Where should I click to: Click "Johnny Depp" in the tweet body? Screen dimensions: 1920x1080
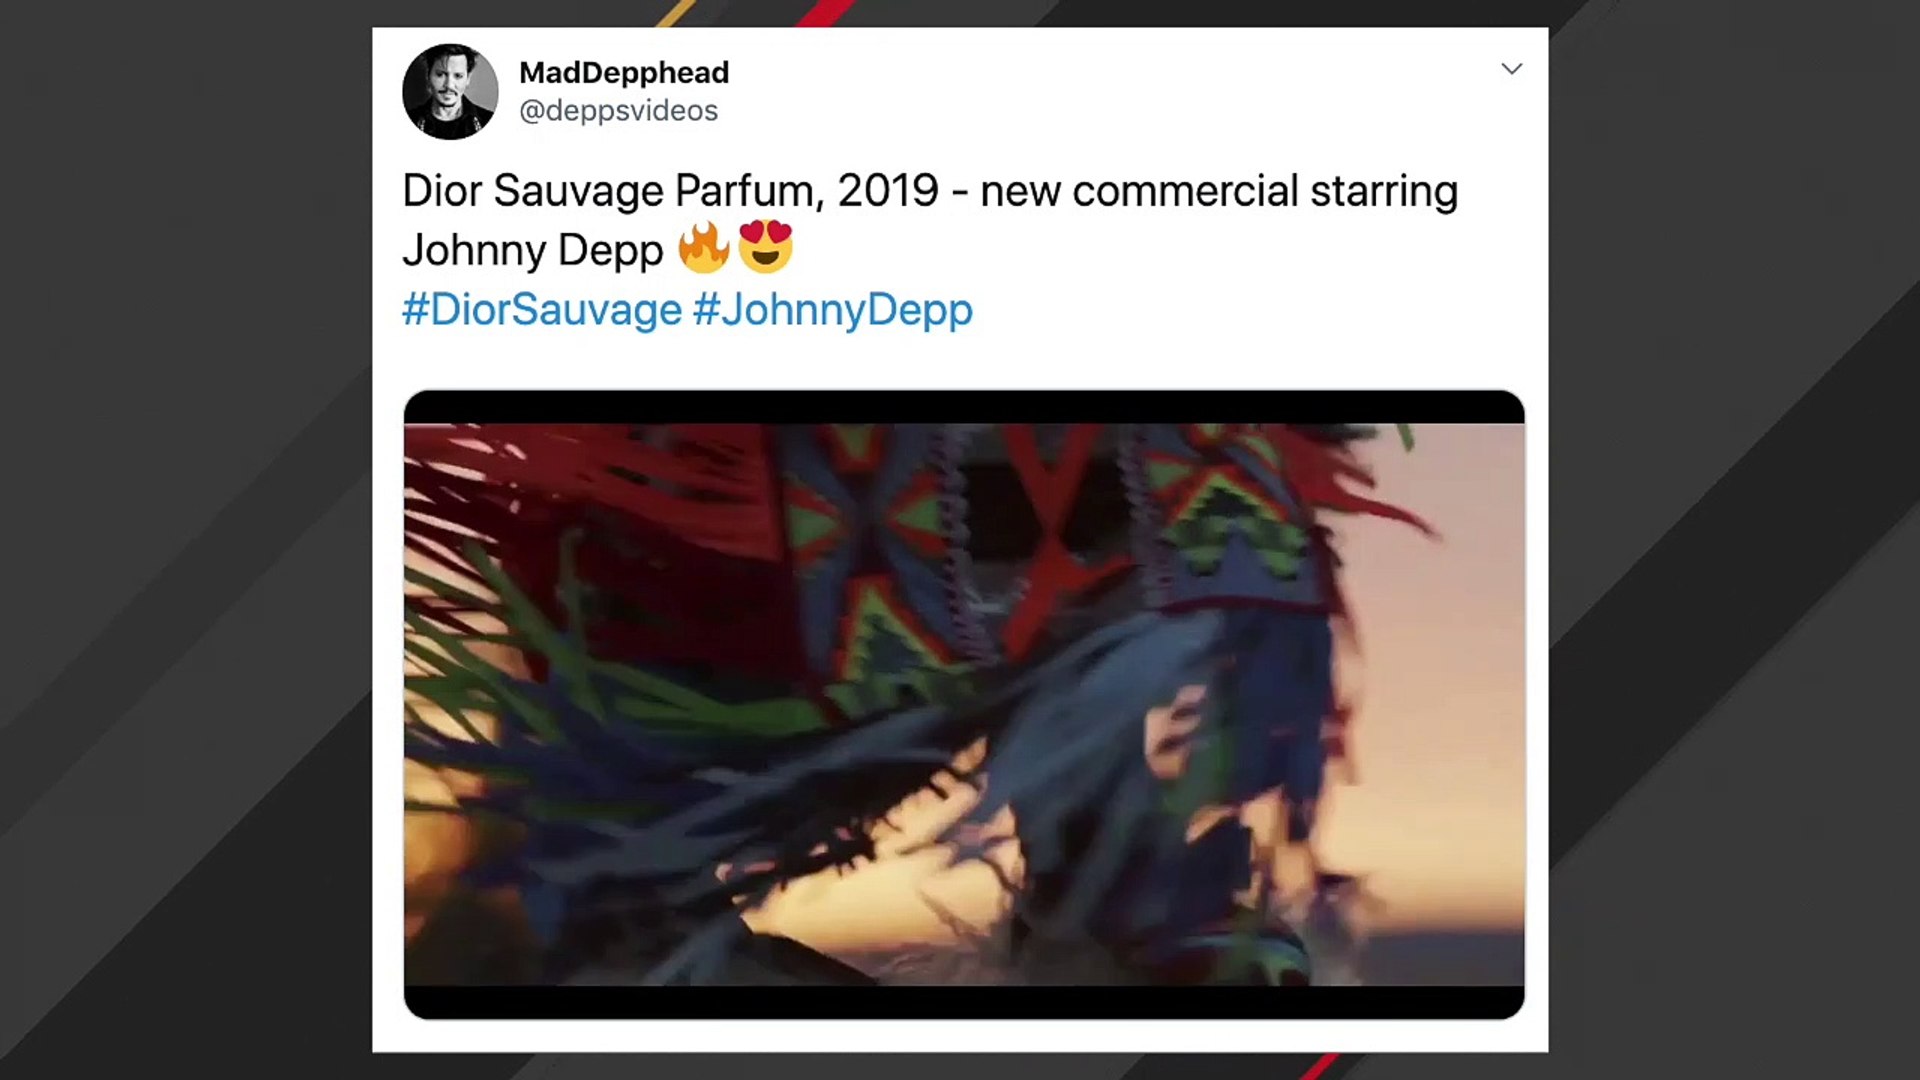(x=532, y=250)
